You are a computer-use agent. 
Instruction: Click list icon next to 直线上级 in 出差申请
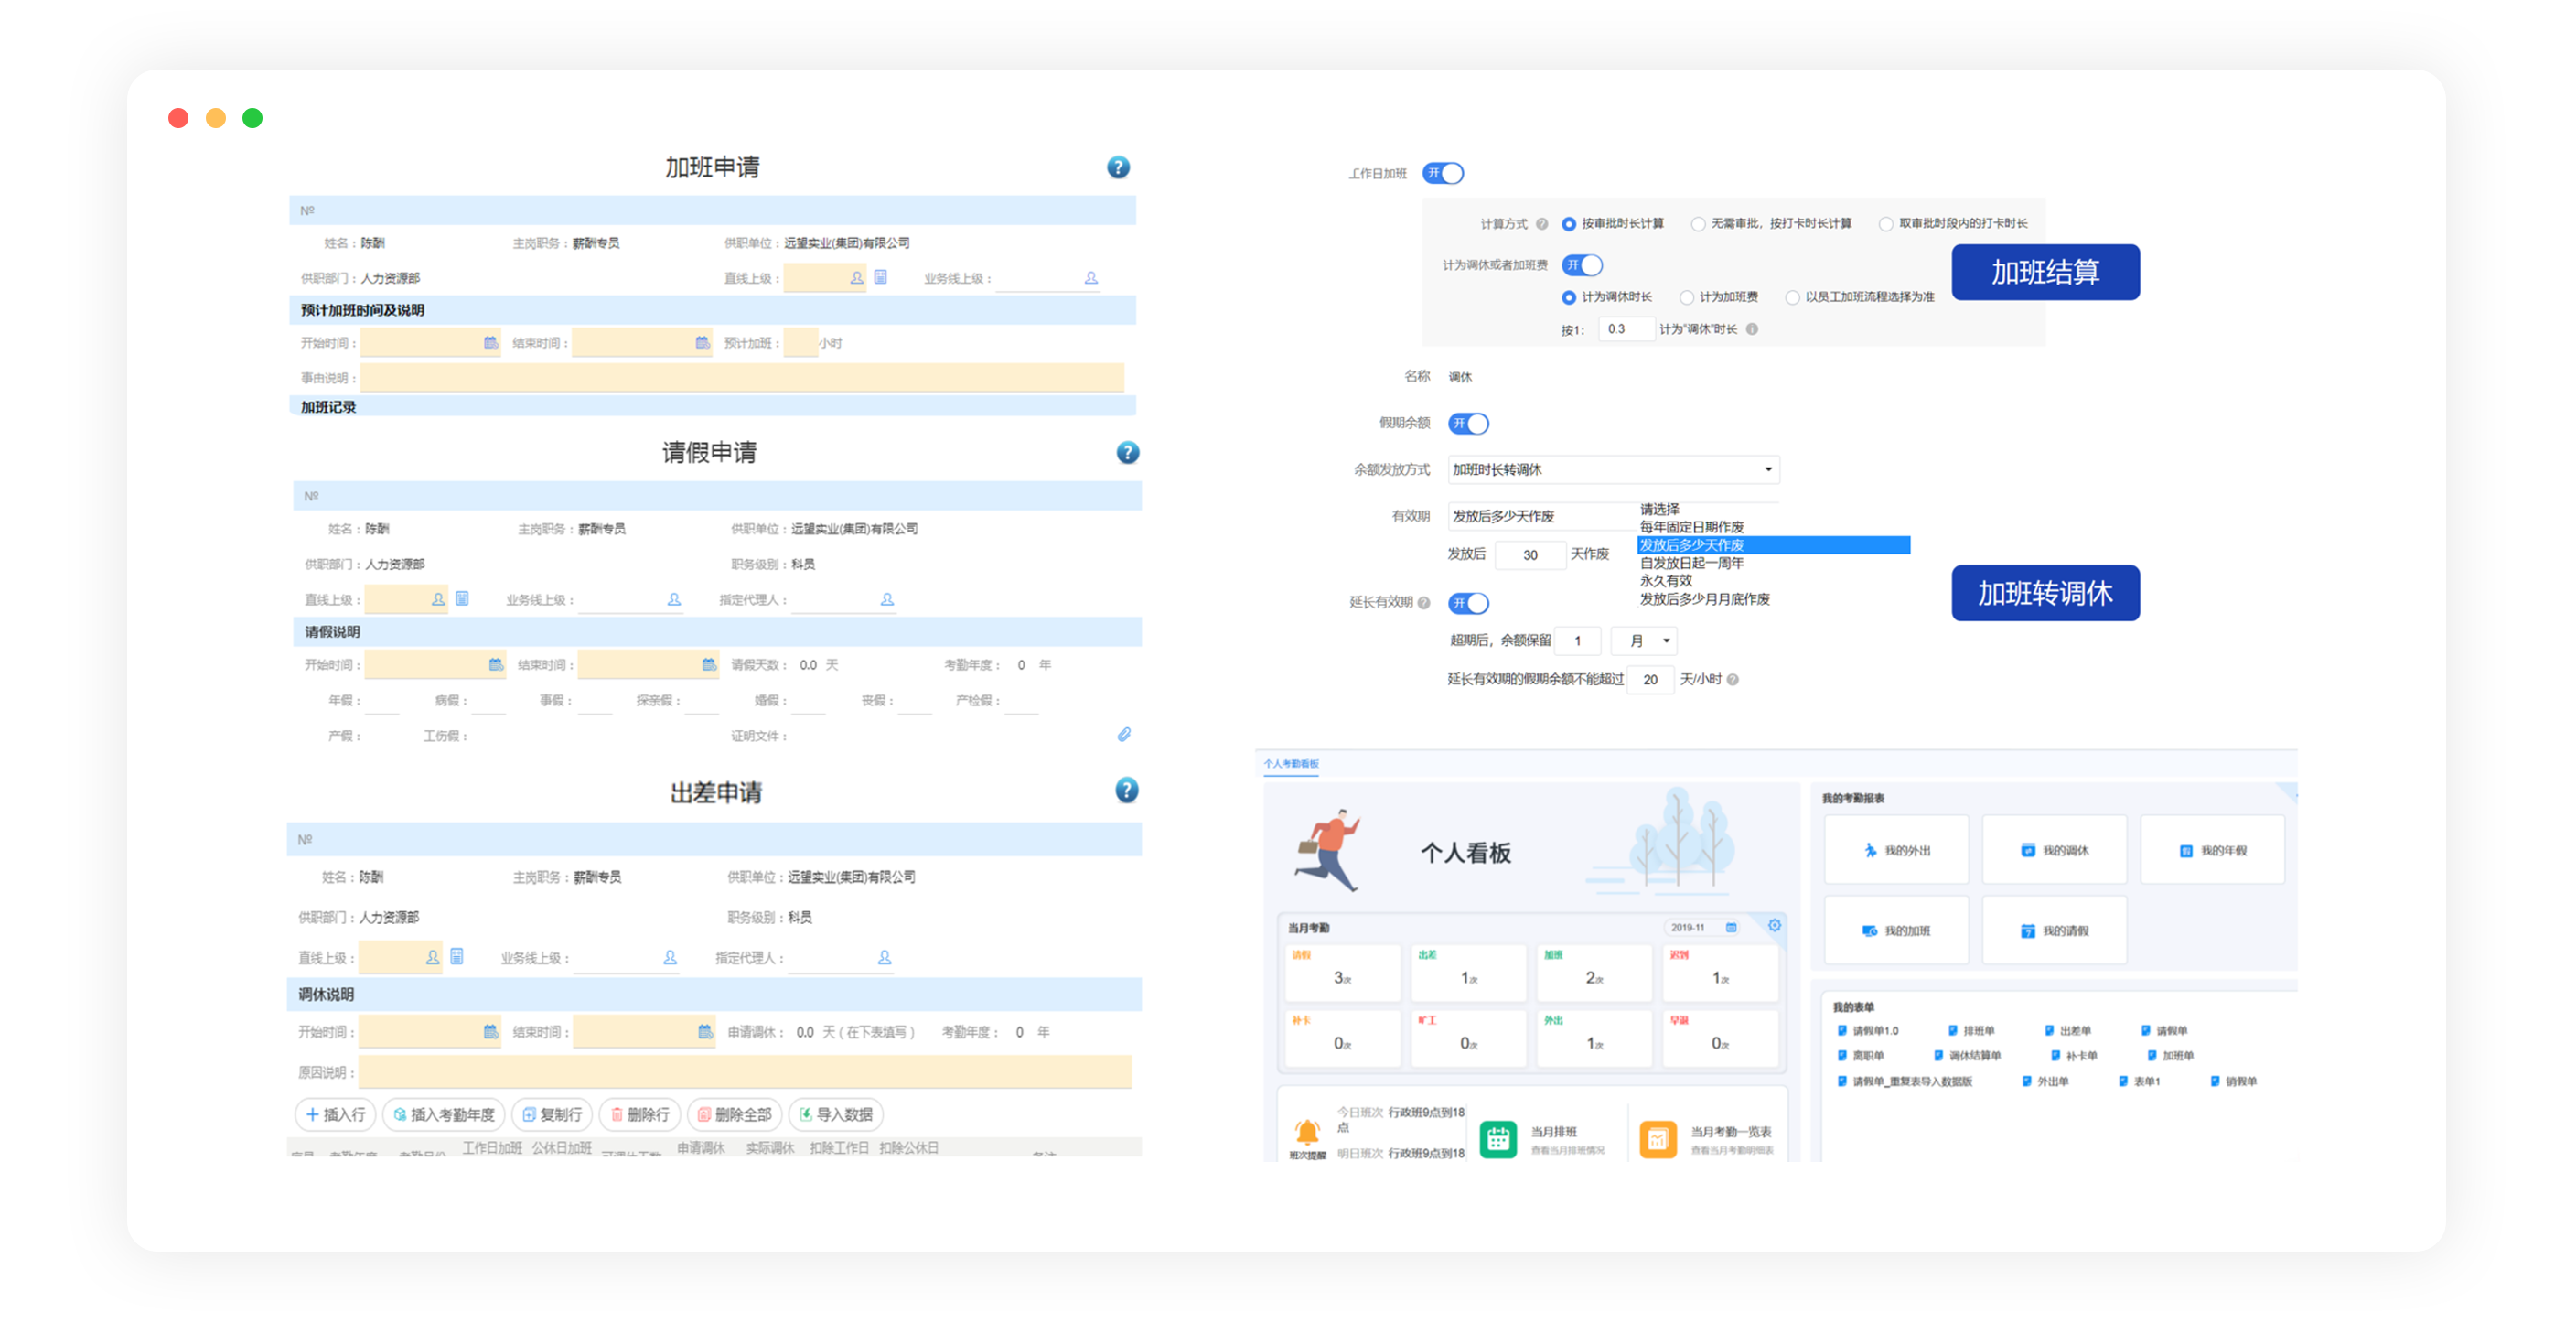pyautogui.click(x=456, y=956)
